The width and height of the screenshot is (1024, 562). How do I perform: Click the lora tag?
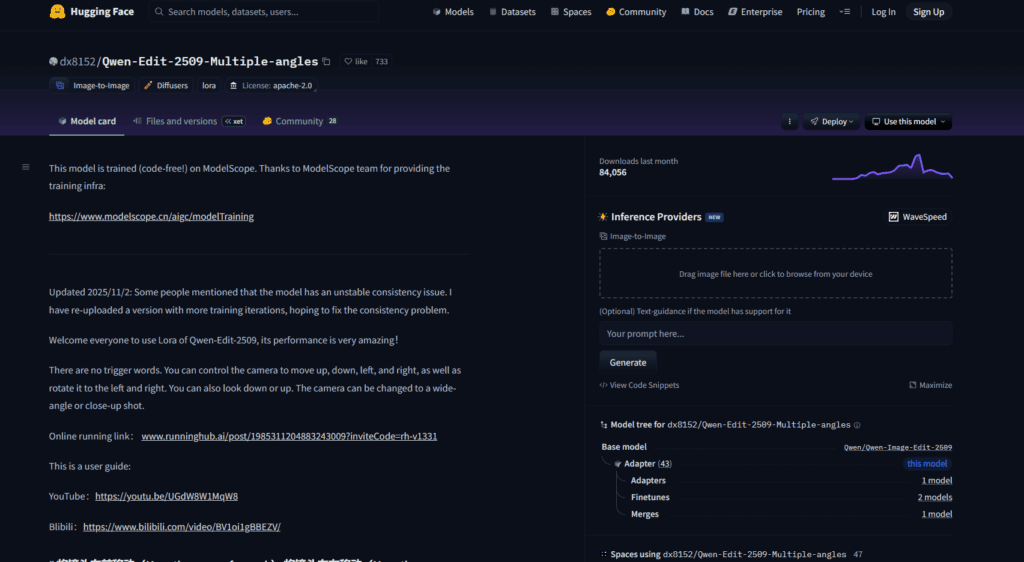click(x=208, y=86)
